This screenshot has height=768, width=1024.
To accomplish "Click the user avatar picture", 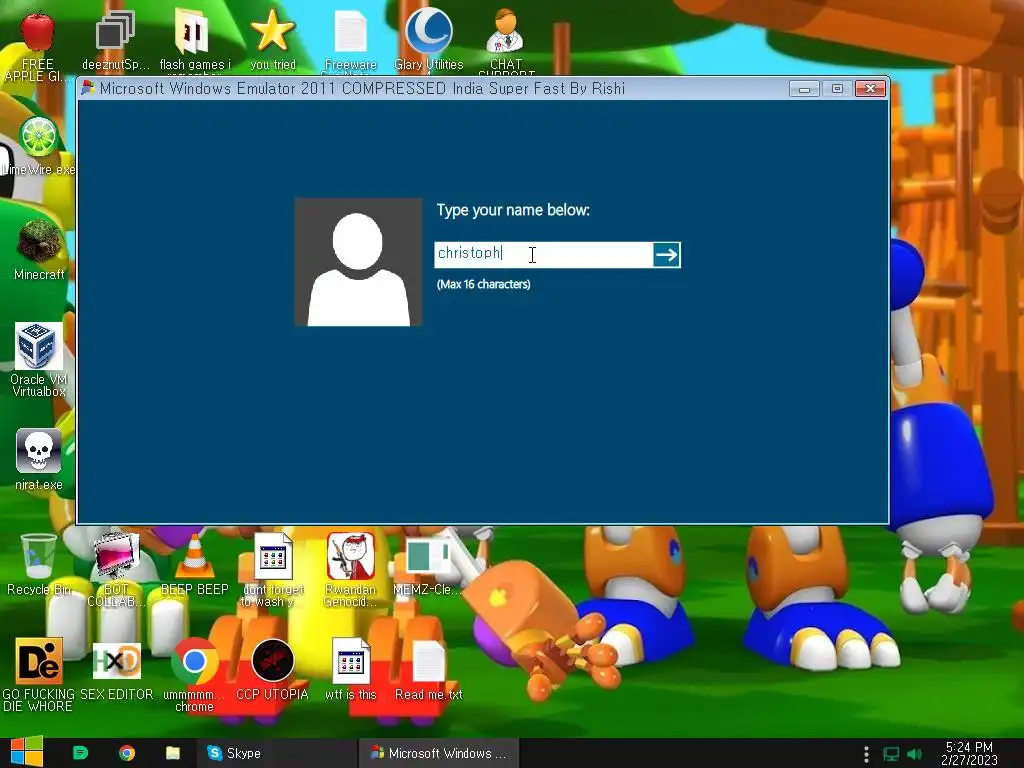I will click(x=358, y=262).
